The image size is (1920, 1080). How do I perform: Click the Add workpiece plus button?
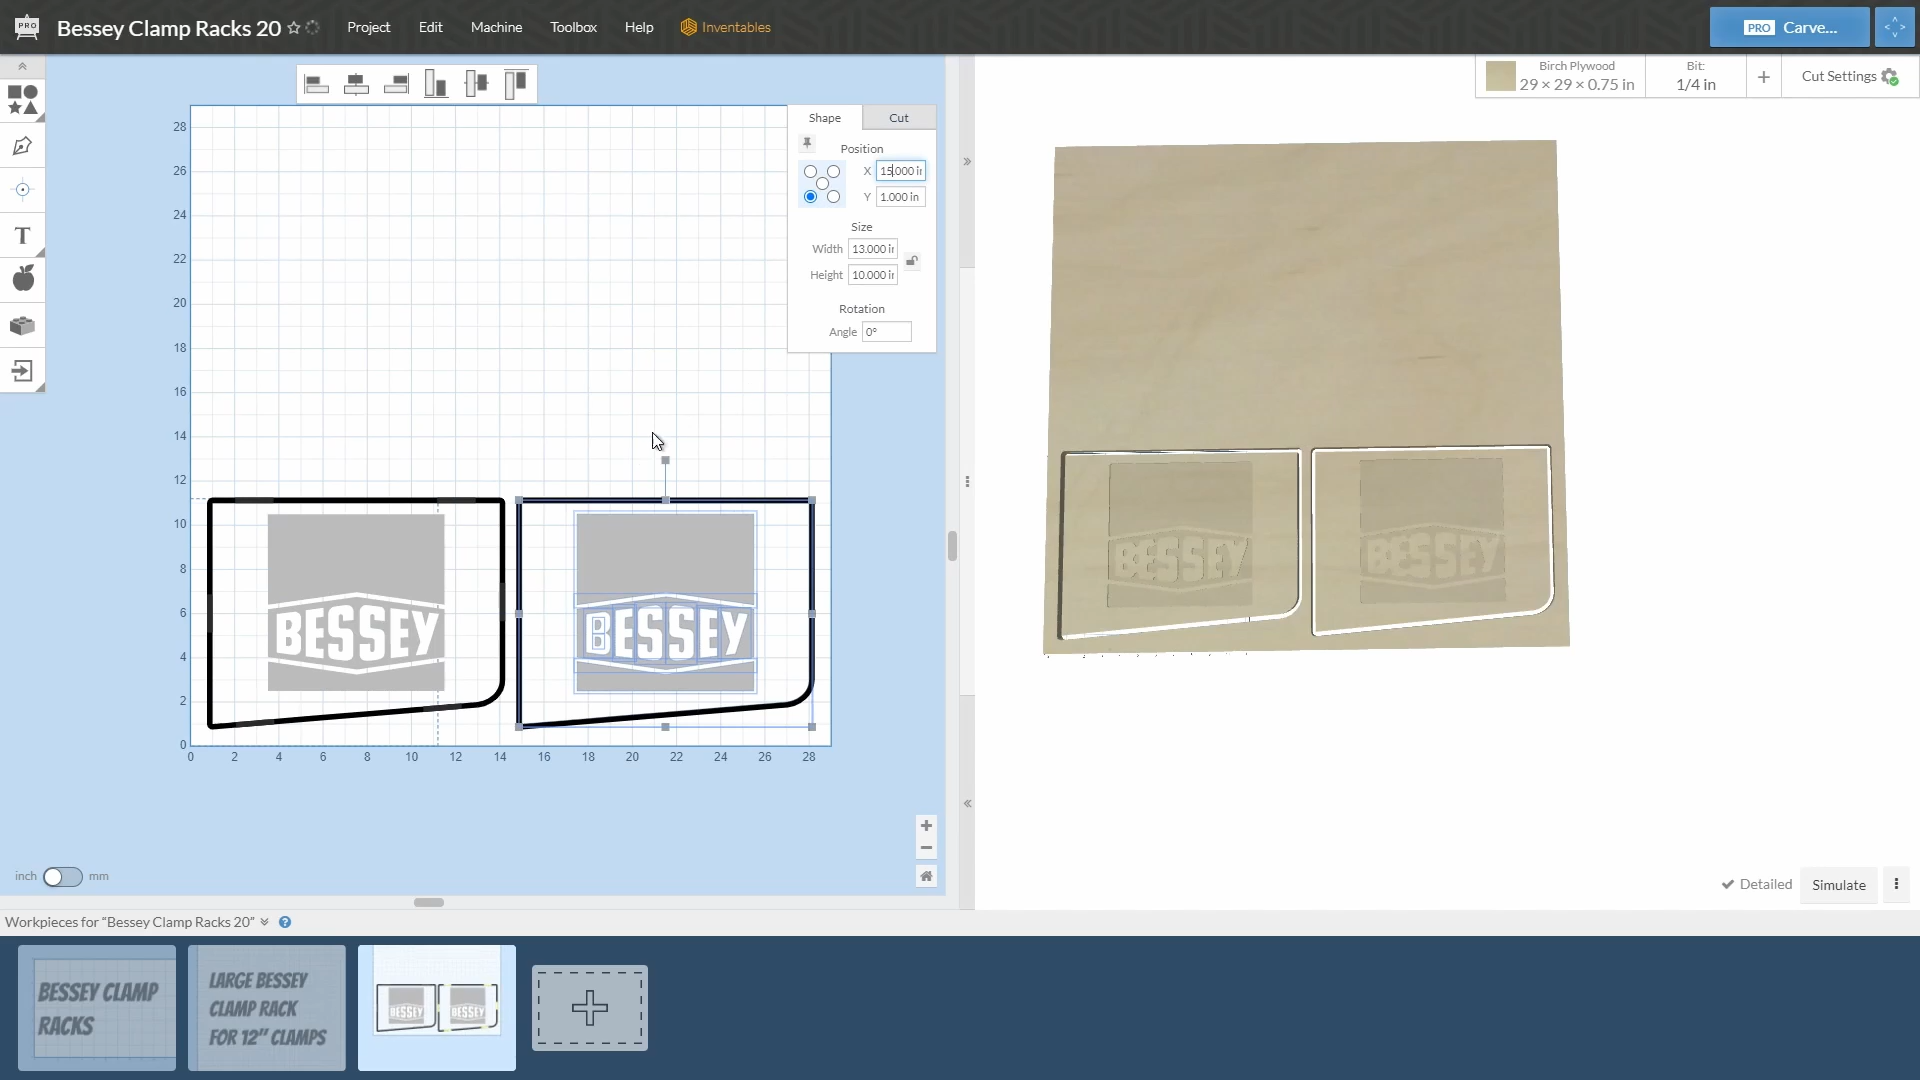tap(589, 1007)
